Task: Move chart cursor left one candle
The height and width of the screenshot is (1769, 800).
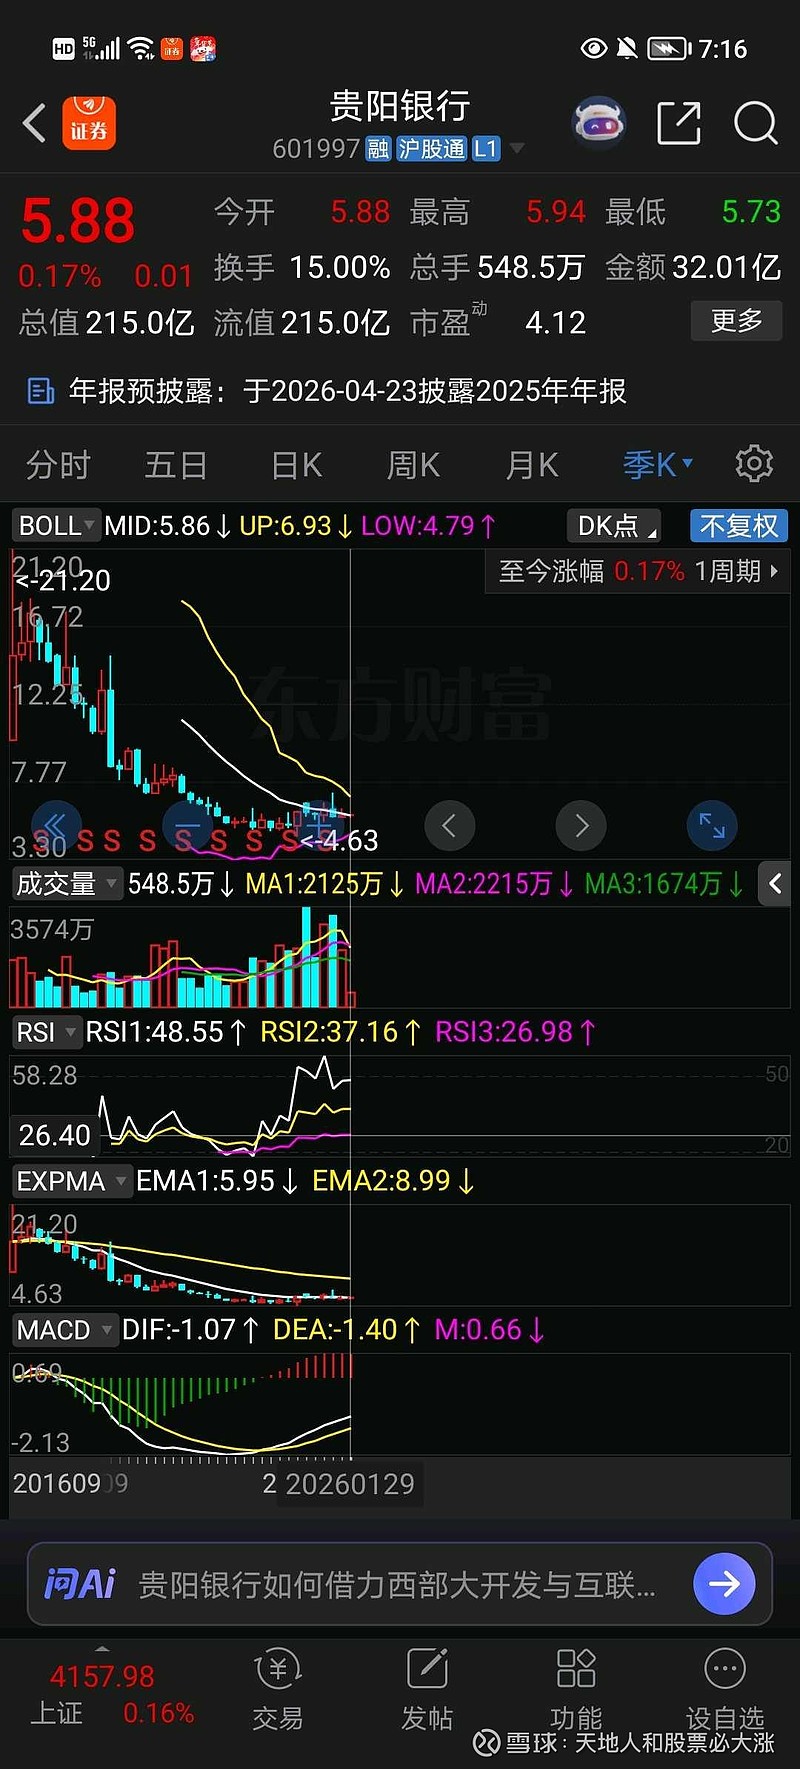Action: (x=449, y=826)
